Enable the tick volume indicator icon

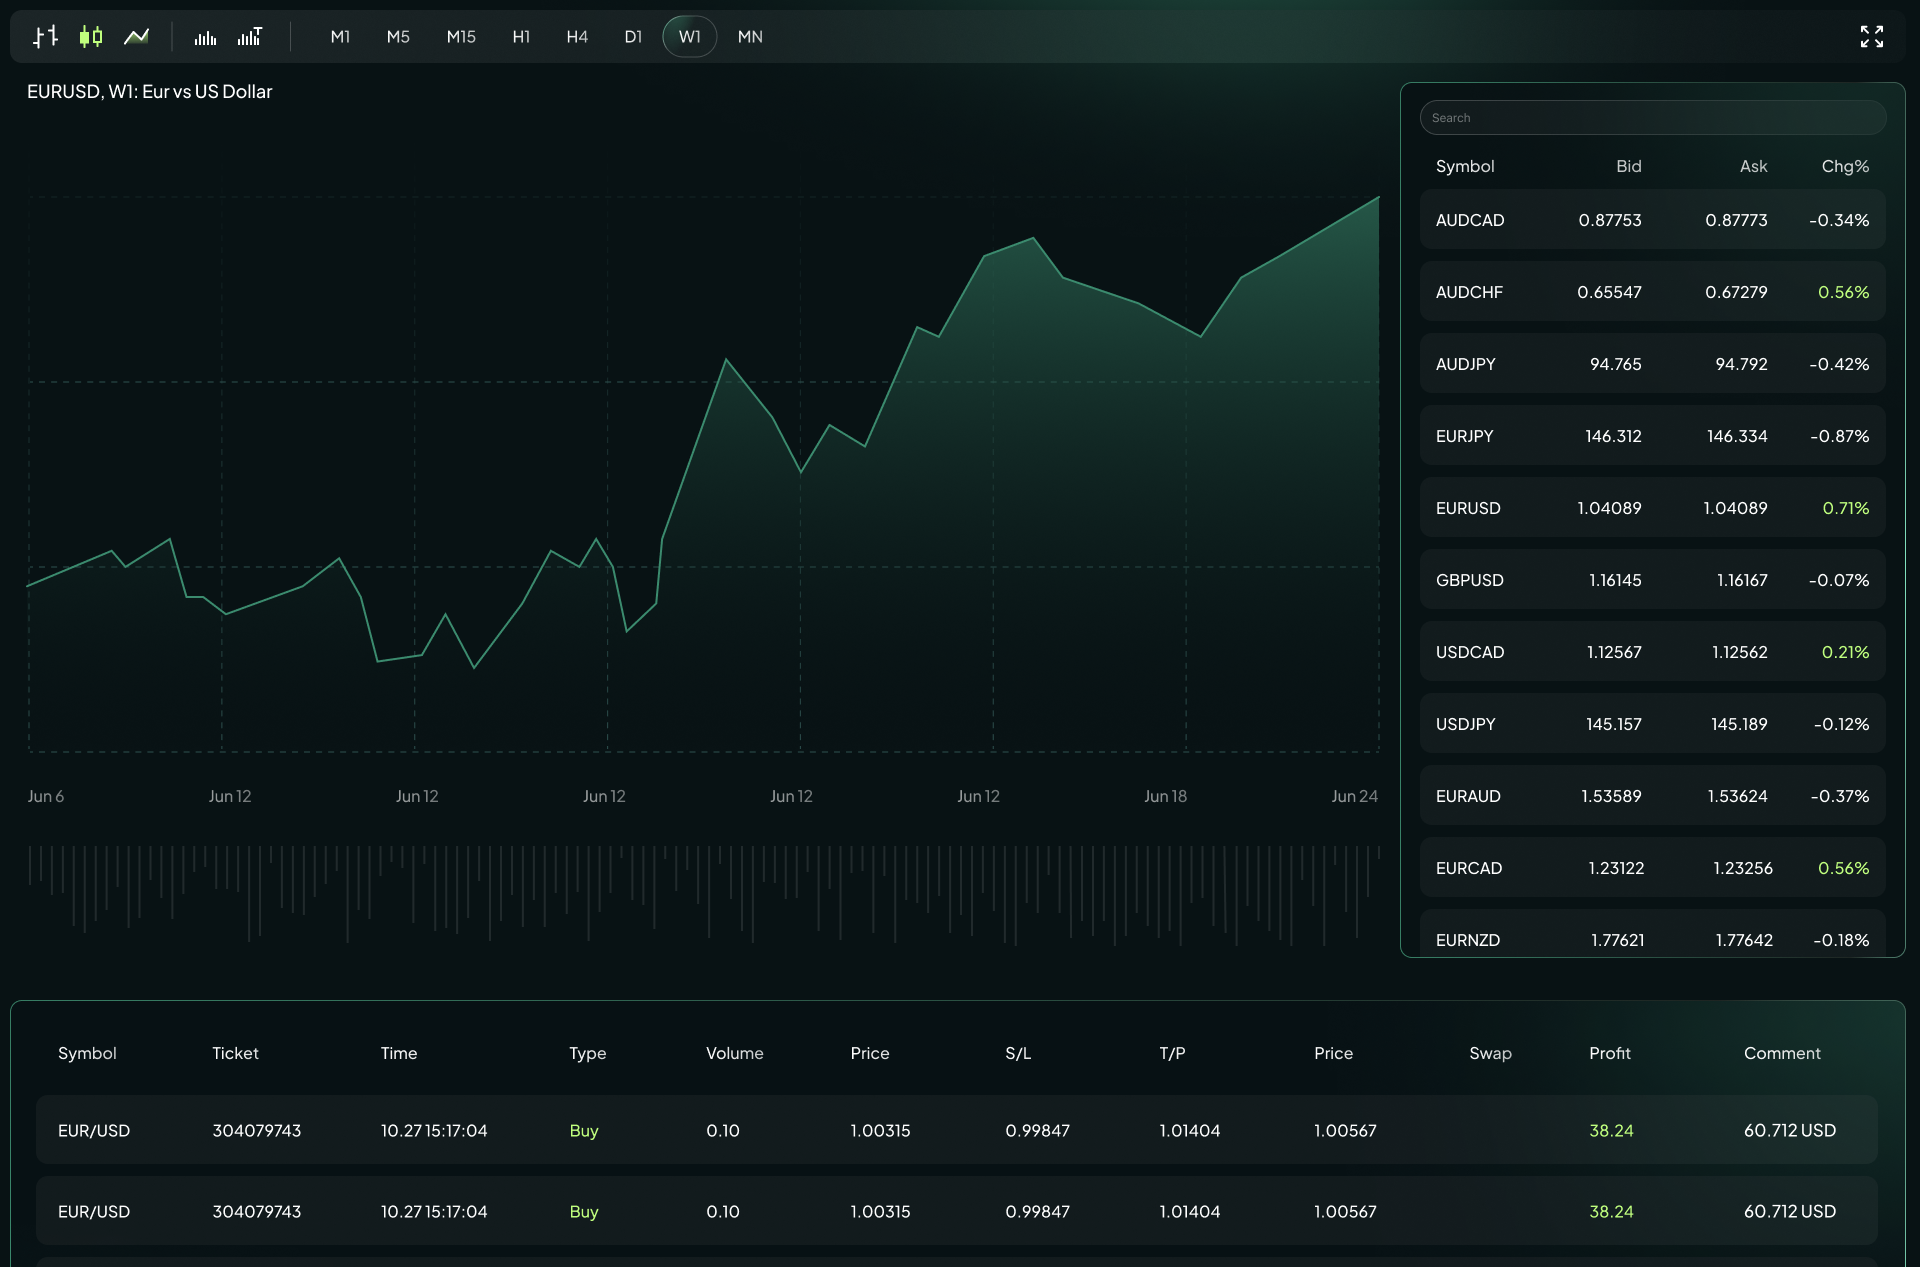249,36
